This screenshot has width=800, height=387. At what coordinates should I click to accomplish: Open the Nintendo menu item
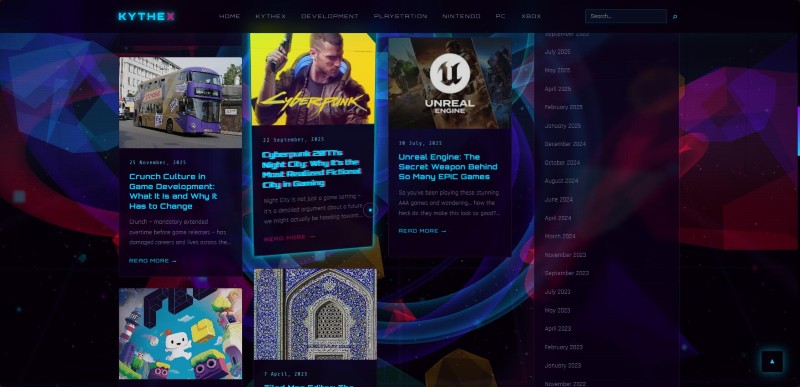[461, 16]
